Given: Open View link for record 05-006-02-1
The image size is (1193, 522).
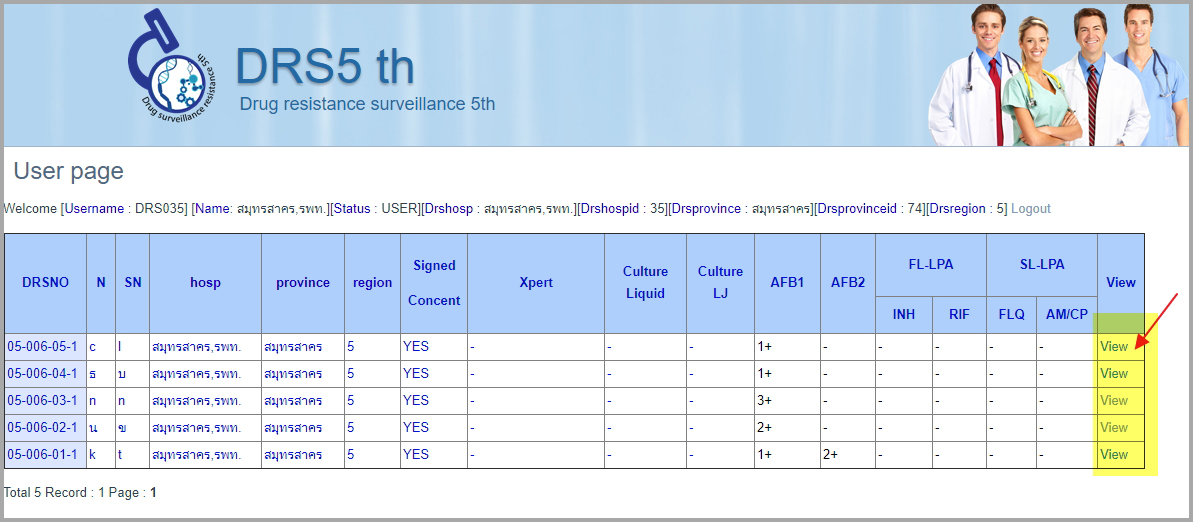Looking at the screenshot, I should pyautogui.click(x=1113, y=428).
